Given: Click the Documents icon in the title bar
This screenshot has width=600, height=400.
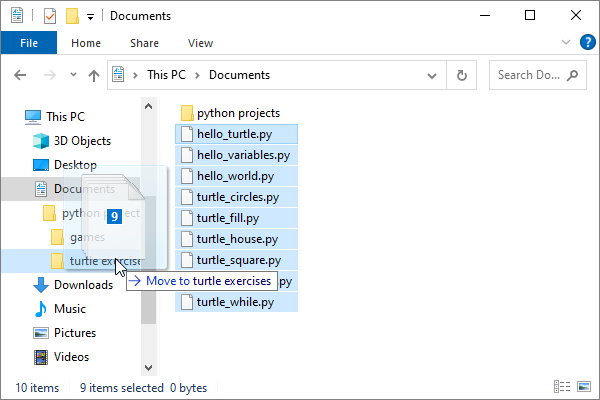Looking at the screenshot, I should click(x=17, y=16).
